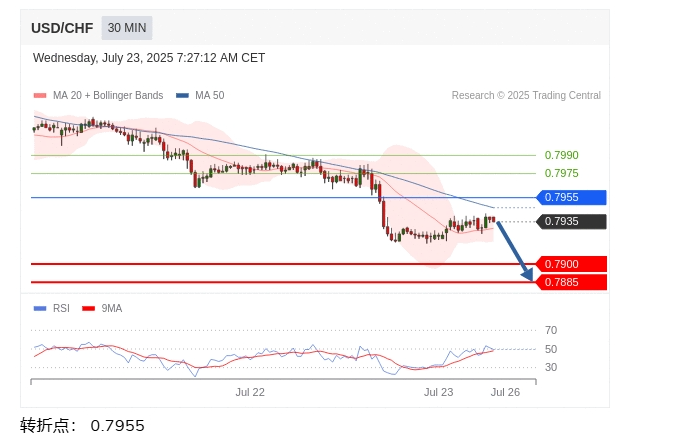Click the red 0.7885 support price tag
Screen dimensions: 676x446
pos(571,282)
